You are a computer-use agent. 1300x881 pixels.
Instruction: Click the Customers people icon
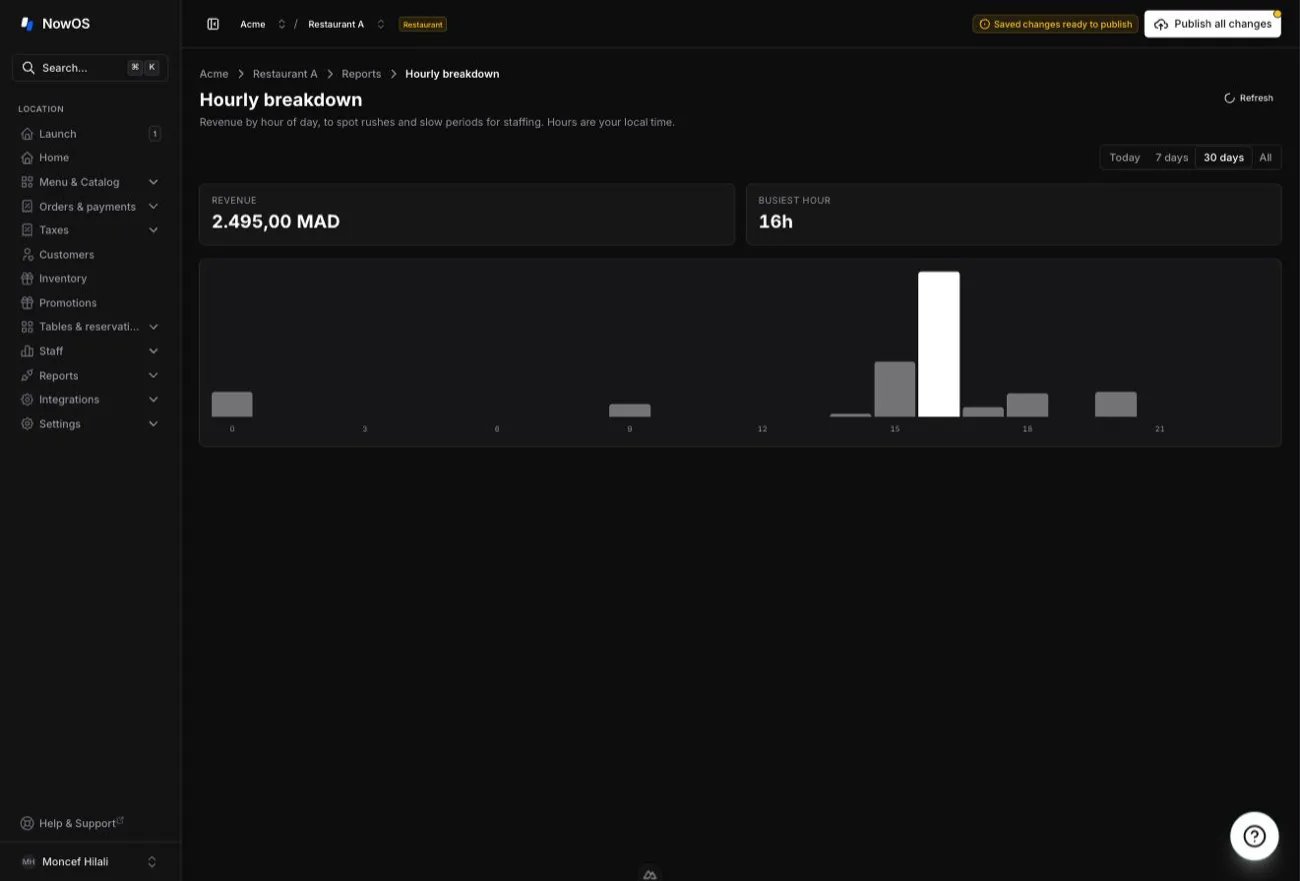[27, 255]
